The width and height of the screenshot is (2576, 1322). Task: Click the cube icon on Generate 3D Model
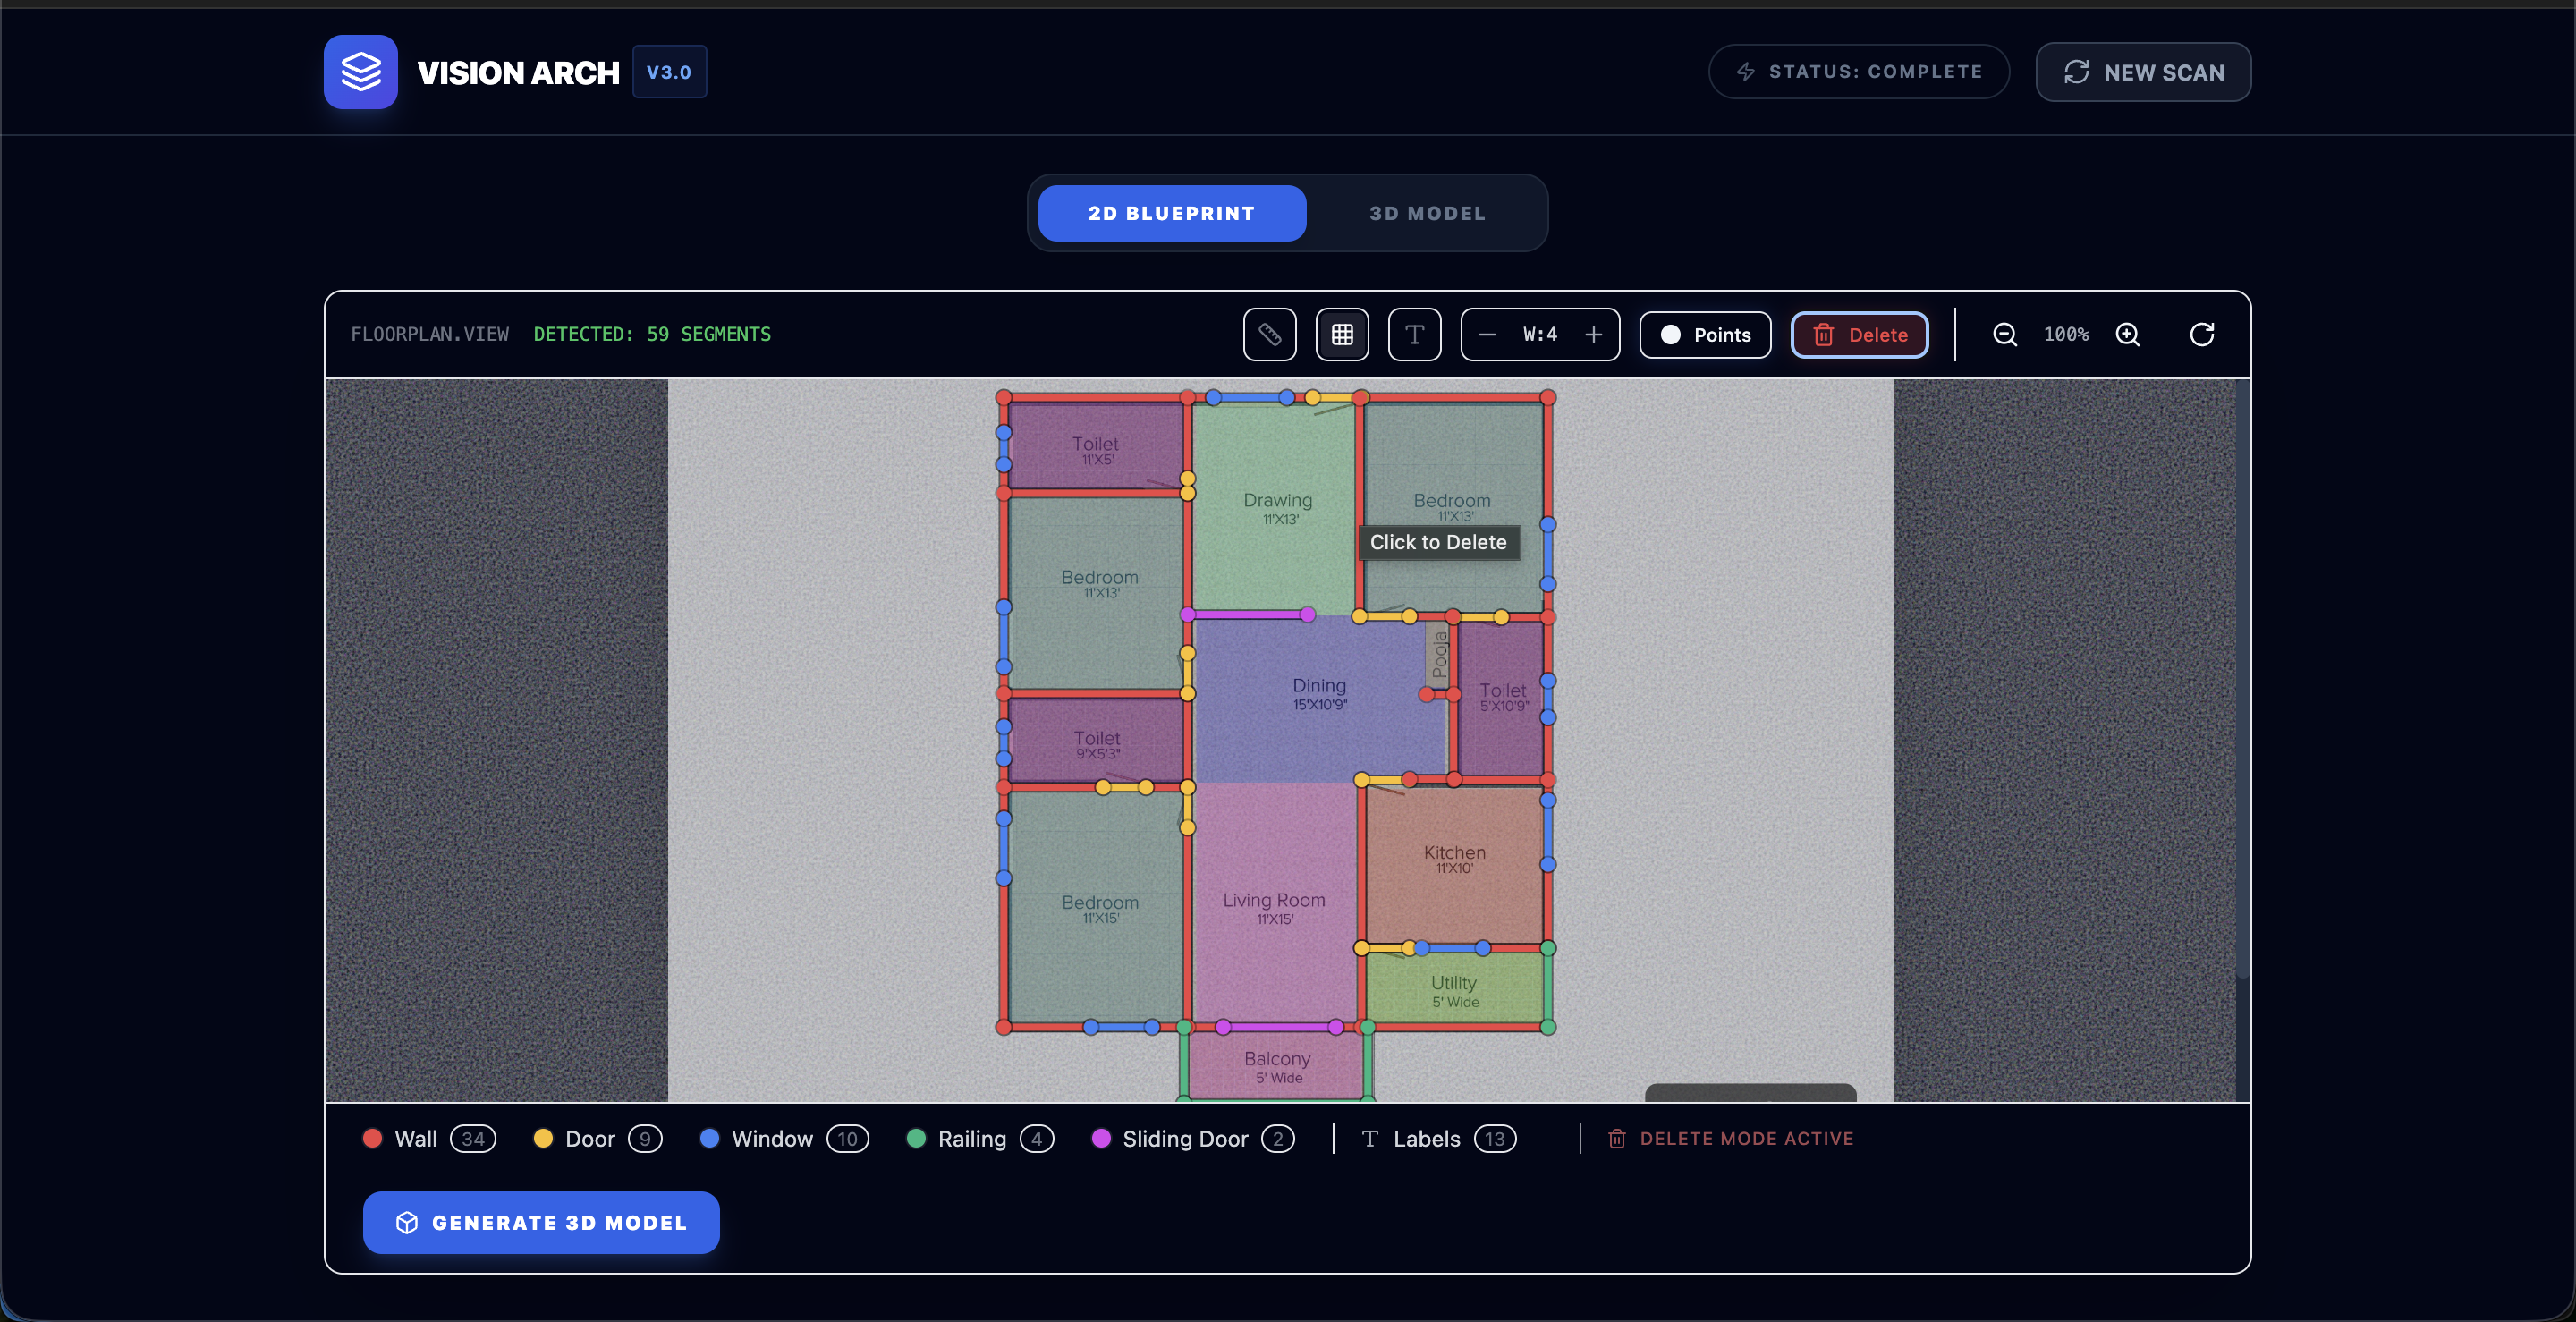(x=407, y=1222)
